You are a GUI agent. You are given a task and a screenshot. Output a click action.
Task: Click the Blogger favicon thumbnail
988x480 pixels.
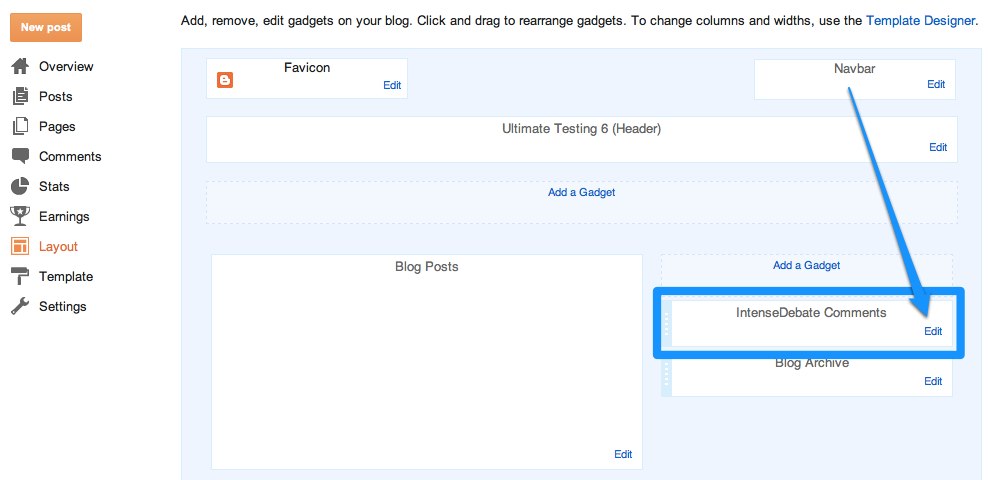[x=225, y=80]
